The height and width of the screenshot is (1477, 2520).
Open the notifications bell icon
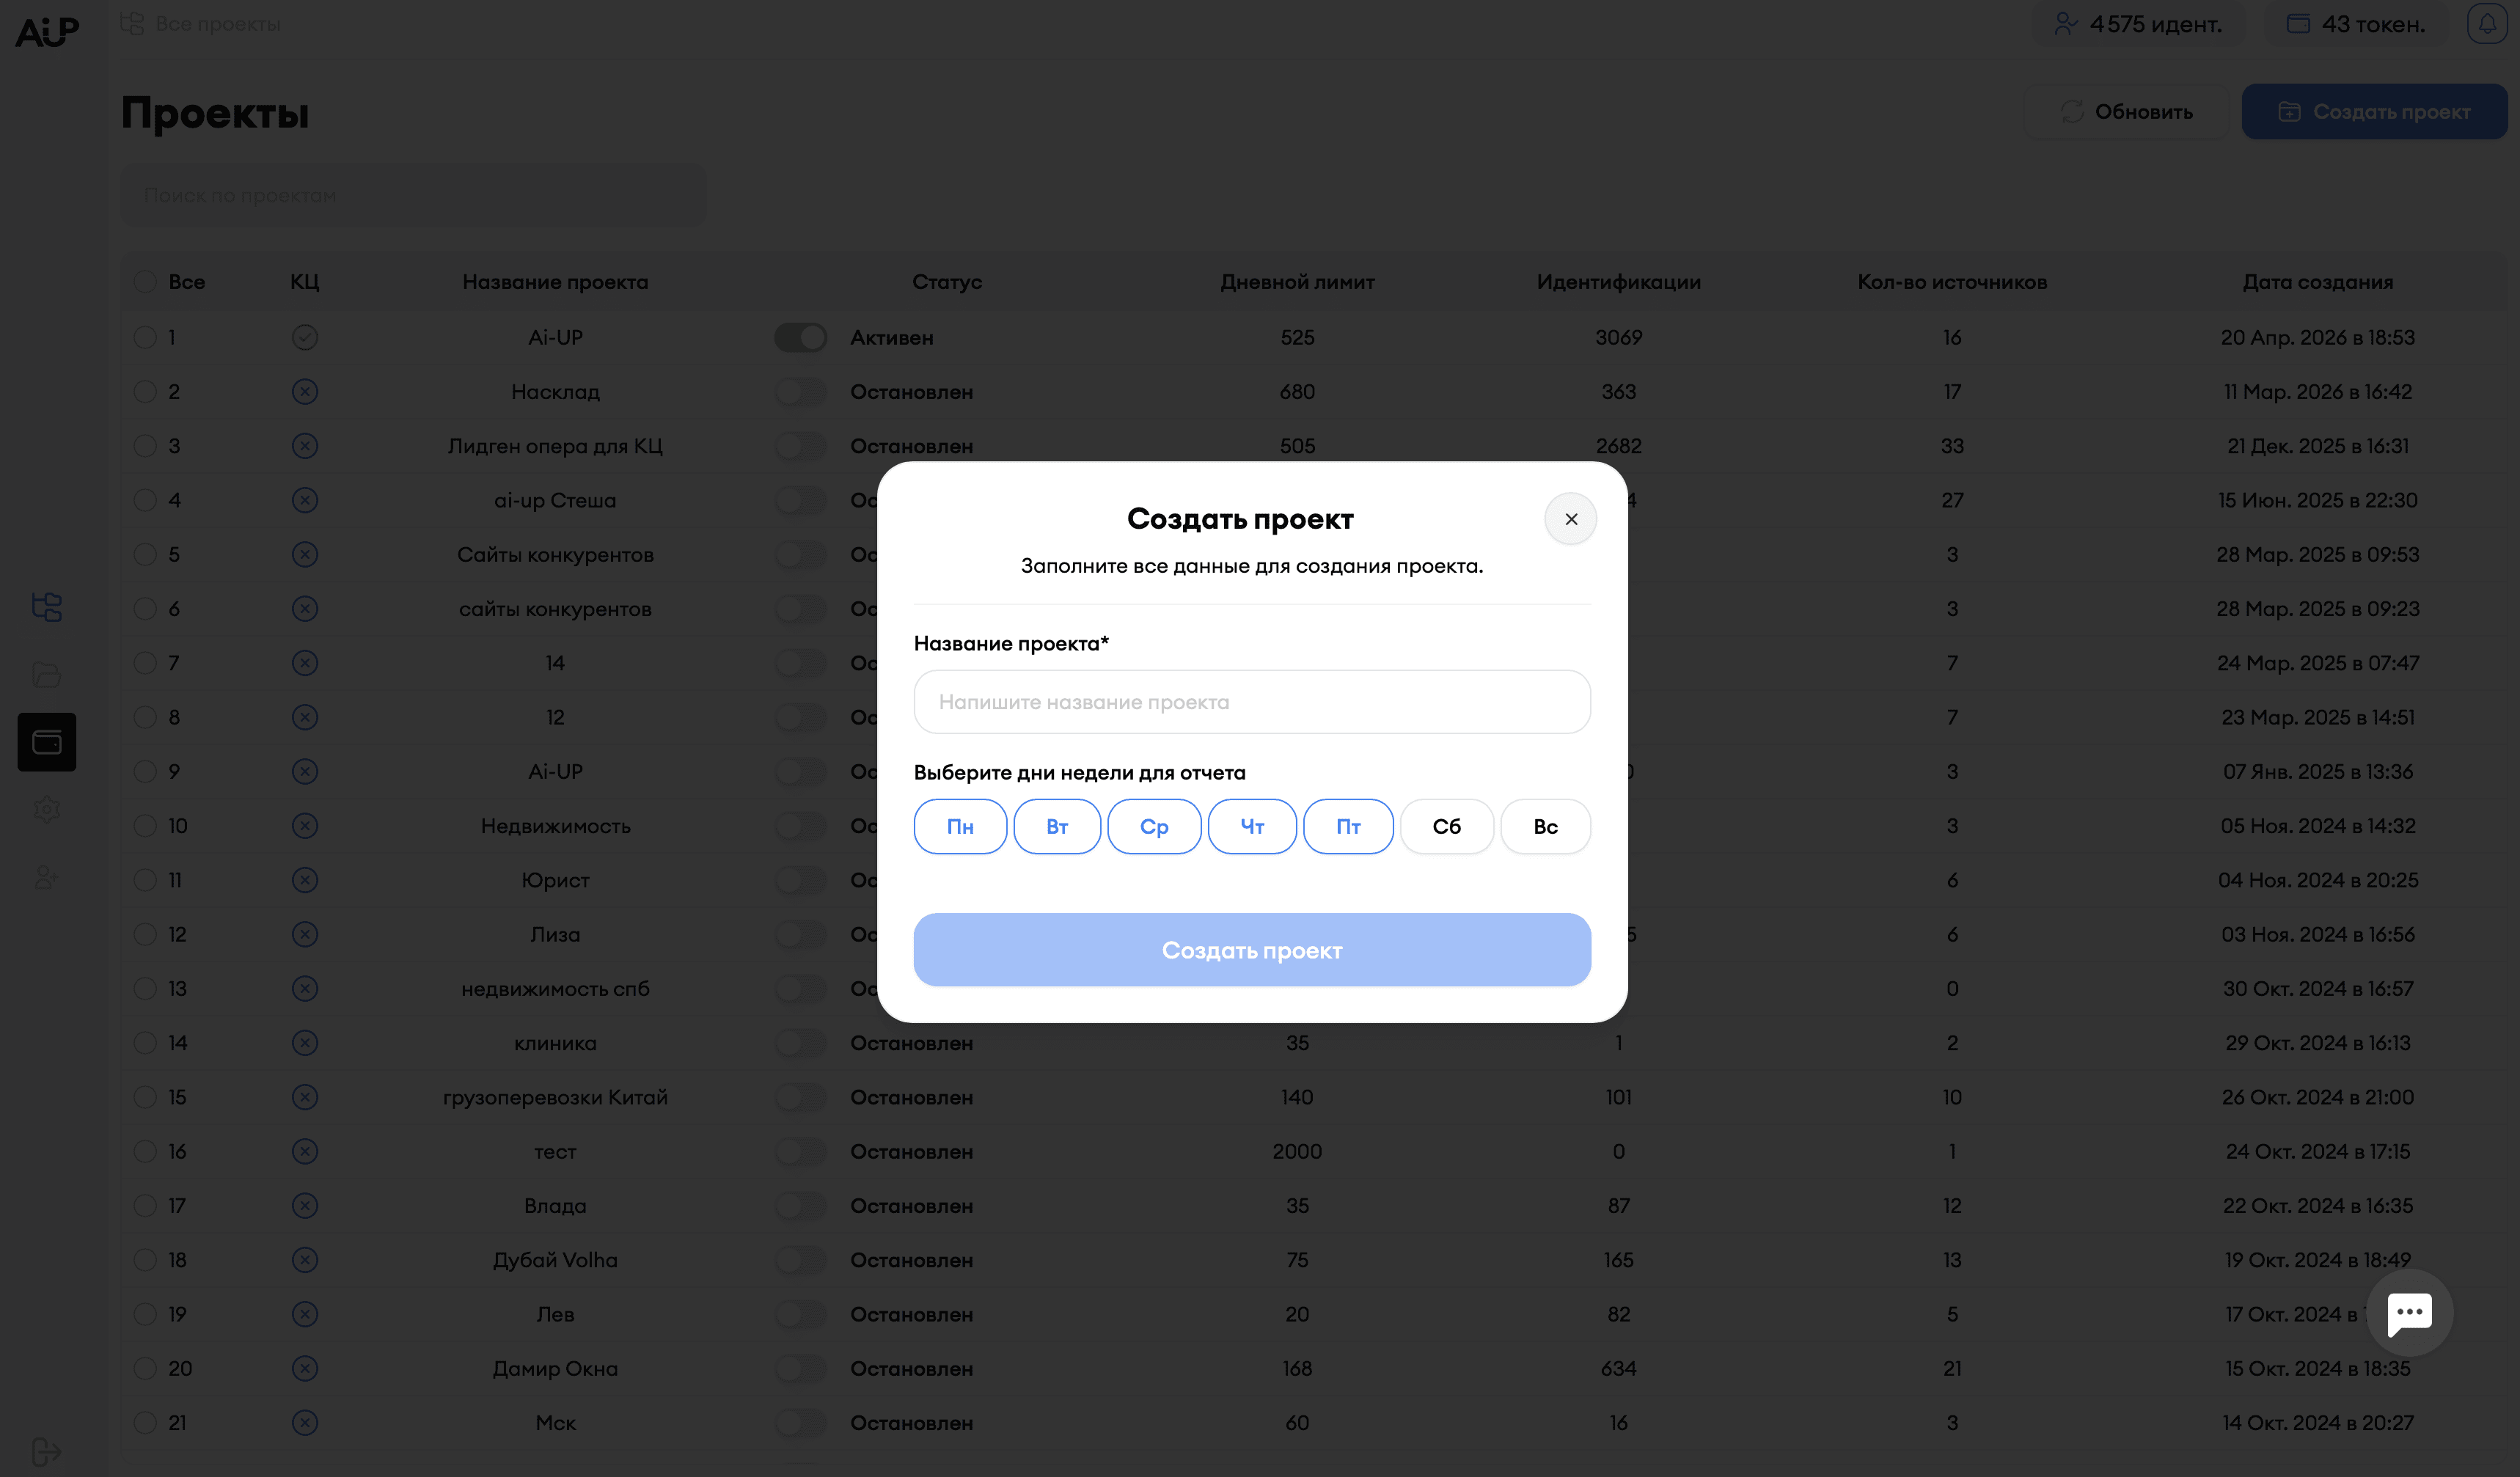2487,23
